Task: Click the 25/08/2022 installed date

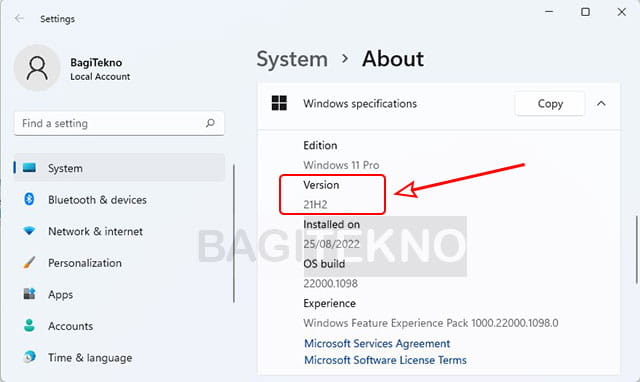Action: click(x=331, y=244)
